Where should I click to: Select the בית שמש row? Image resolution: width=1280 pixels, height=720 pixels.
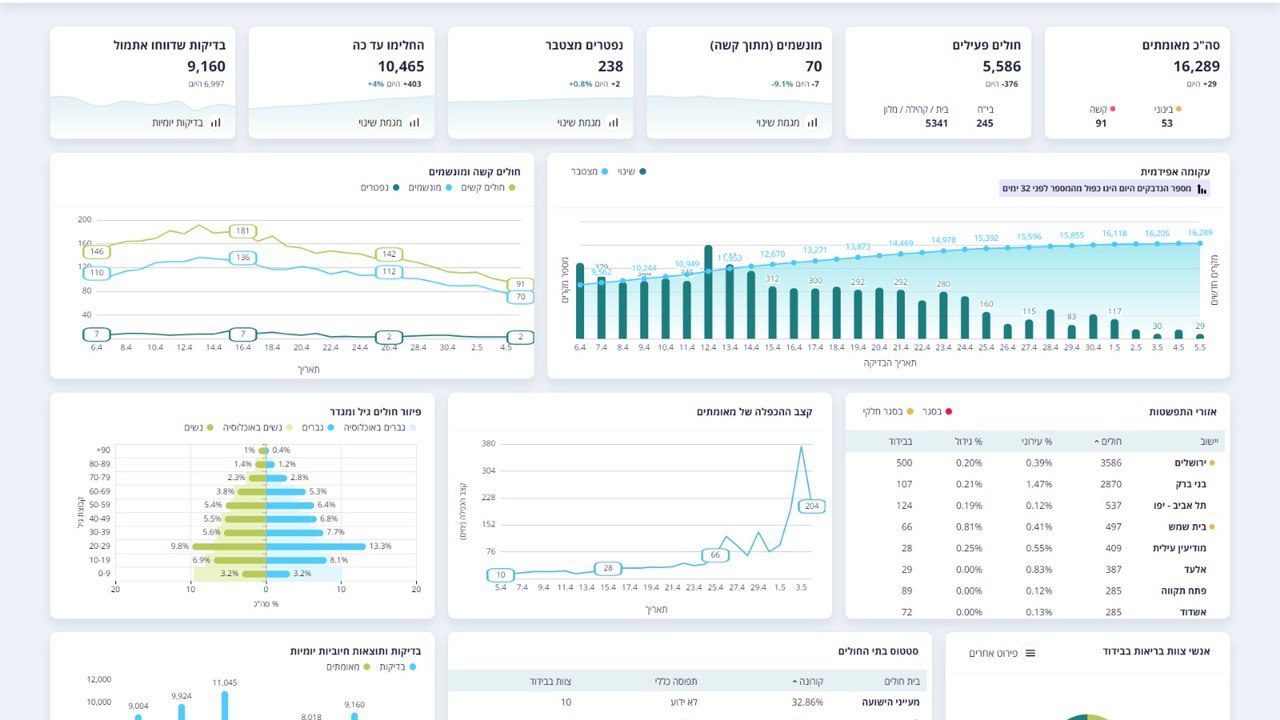1037,527
